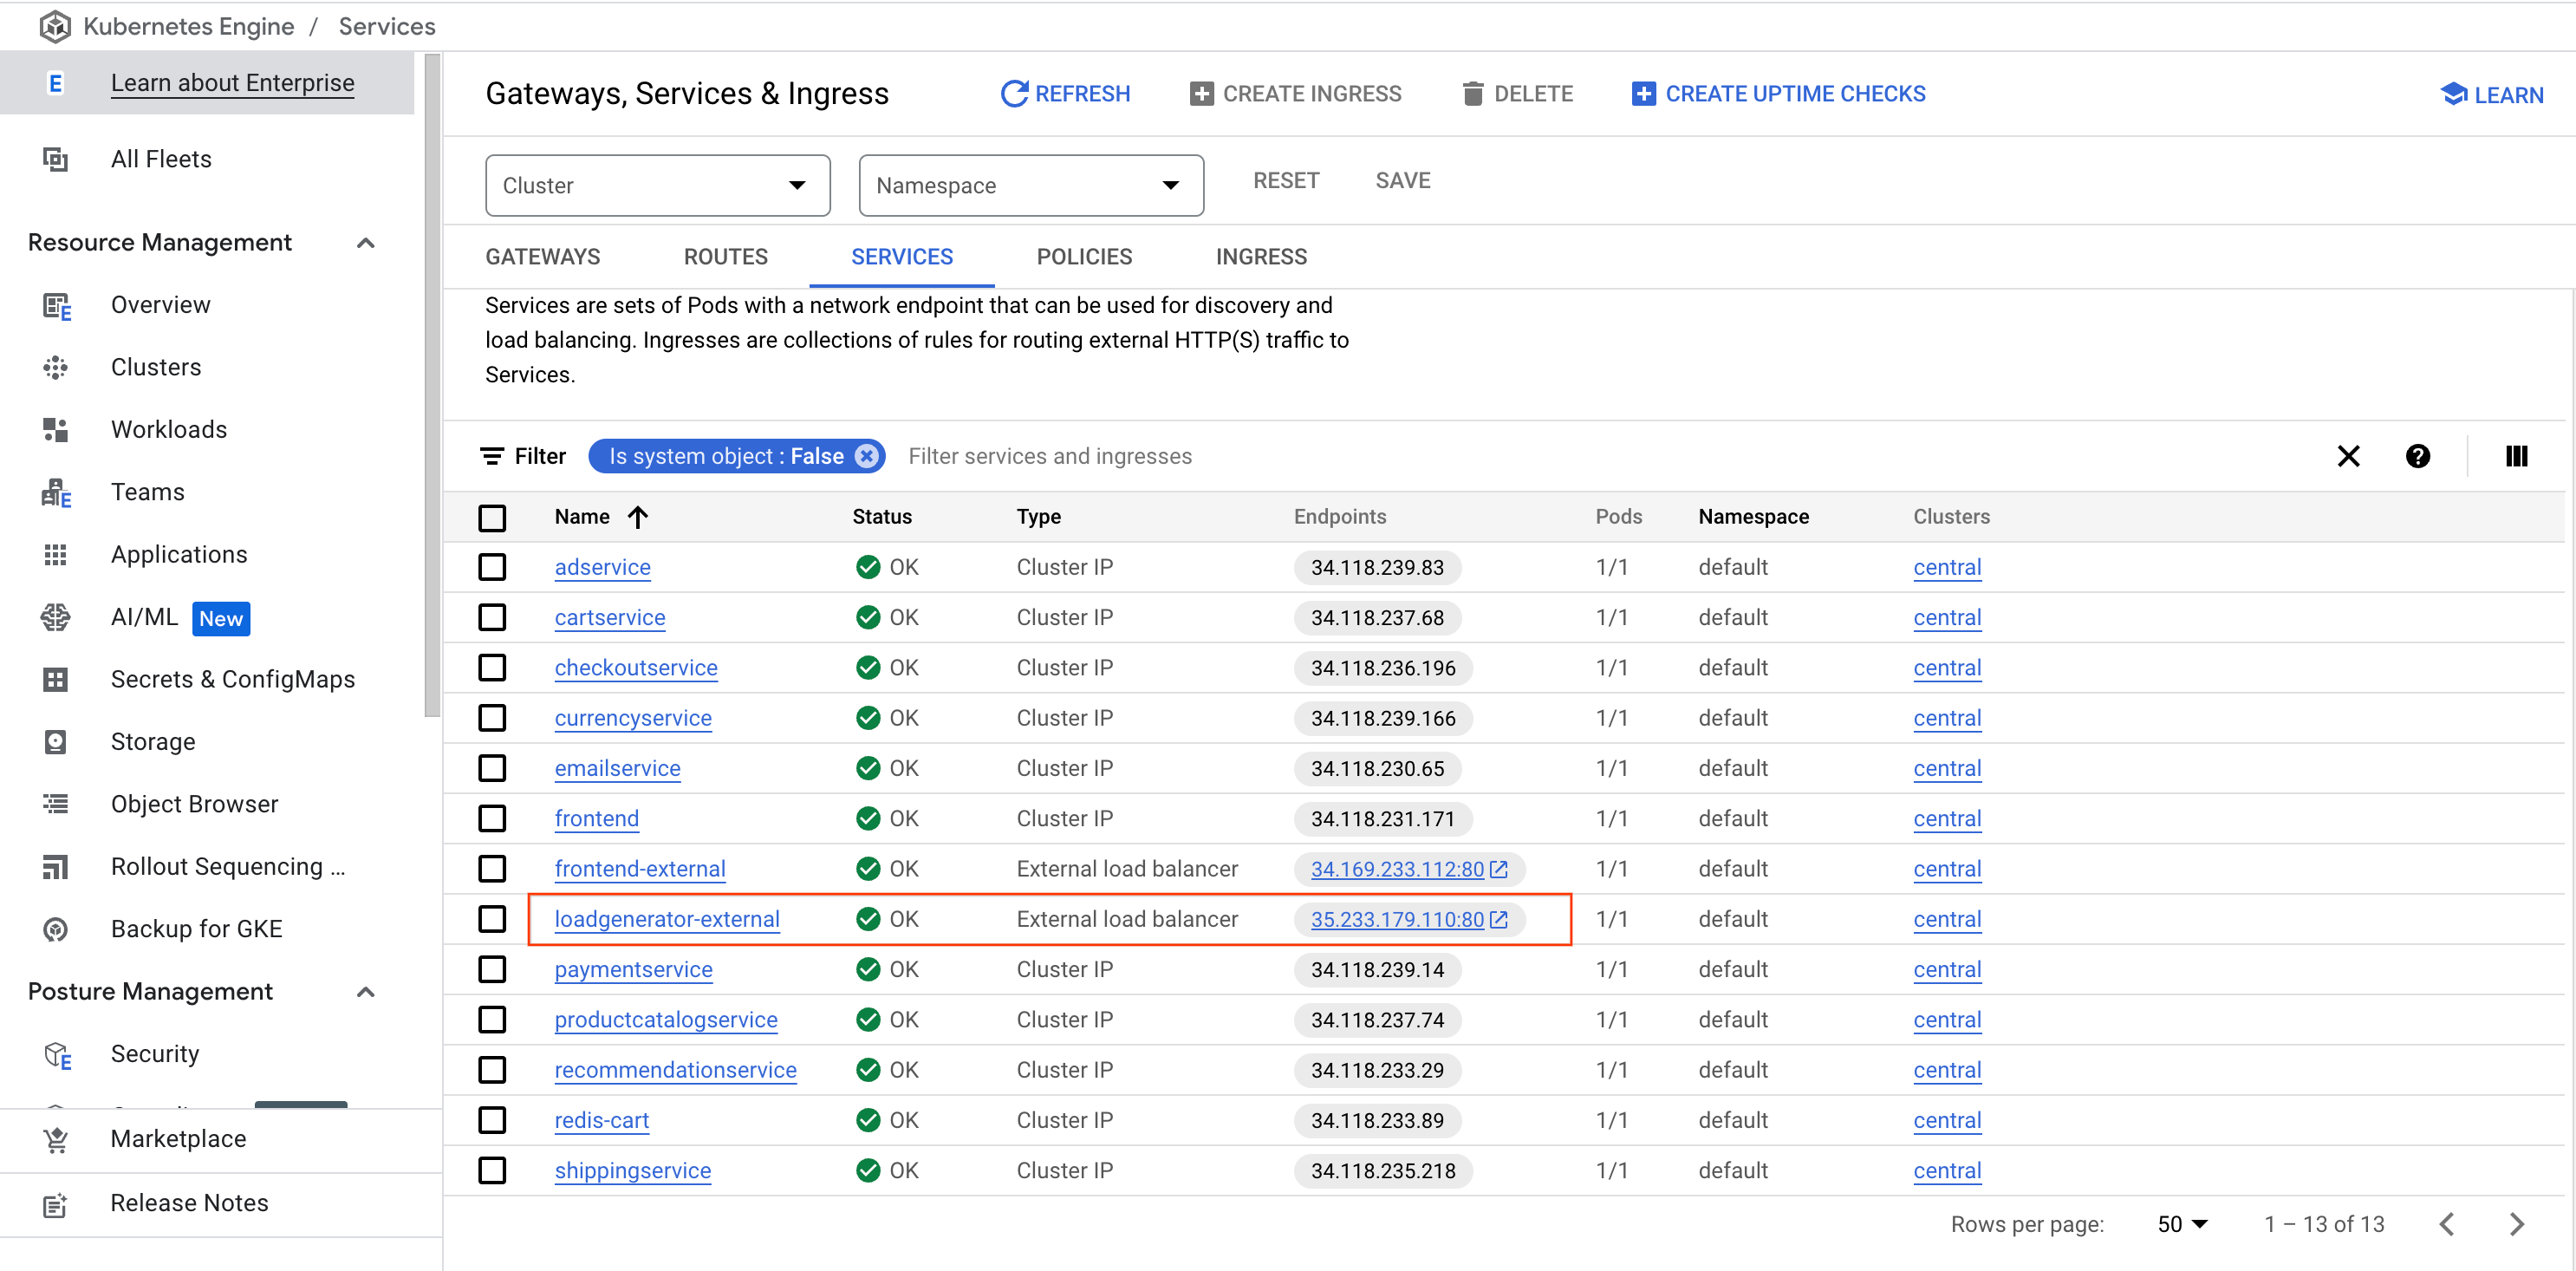2576x1271 pixels.
Task: Open the frontend service link
Action: pos(597,819)
